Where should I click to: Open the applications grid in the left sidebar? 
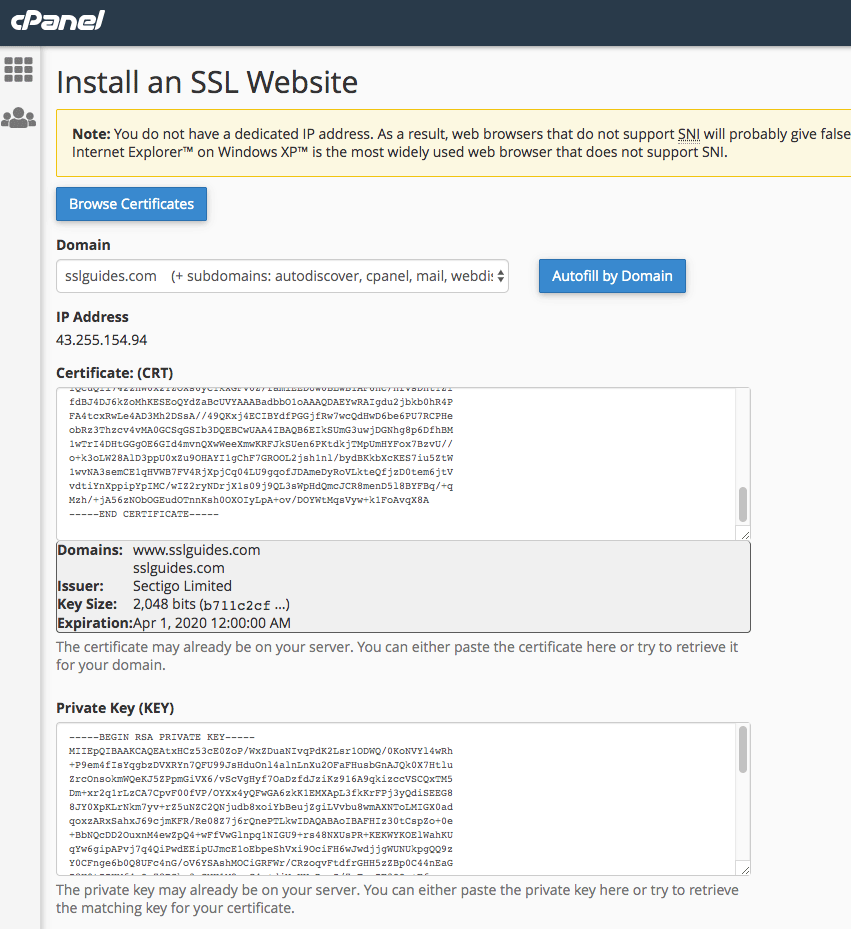click(x=18, y=69)
